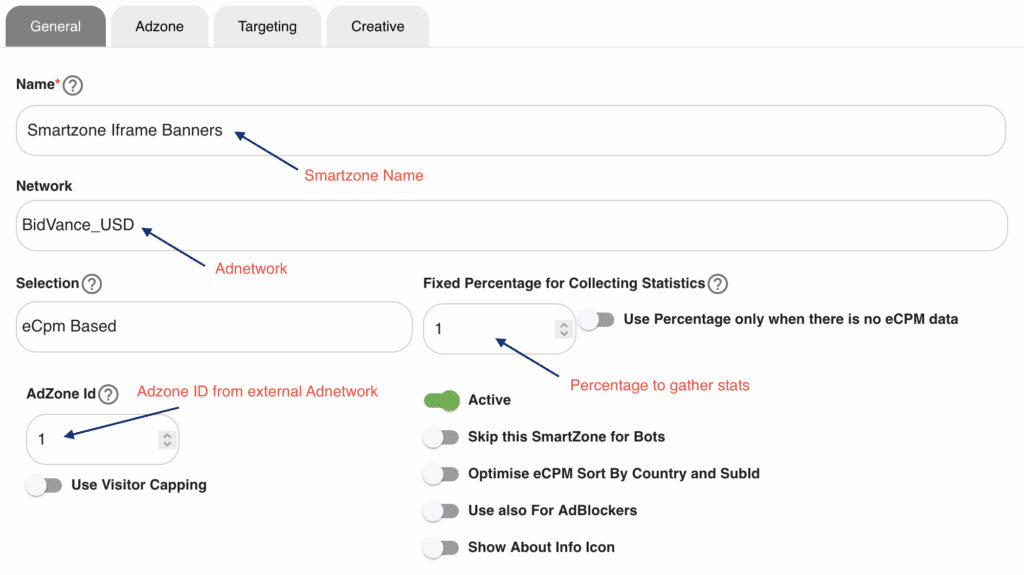Click the Fixed Percentage spinner arrows
This screenshot has height=575, width=1024.
click(563, 329)
